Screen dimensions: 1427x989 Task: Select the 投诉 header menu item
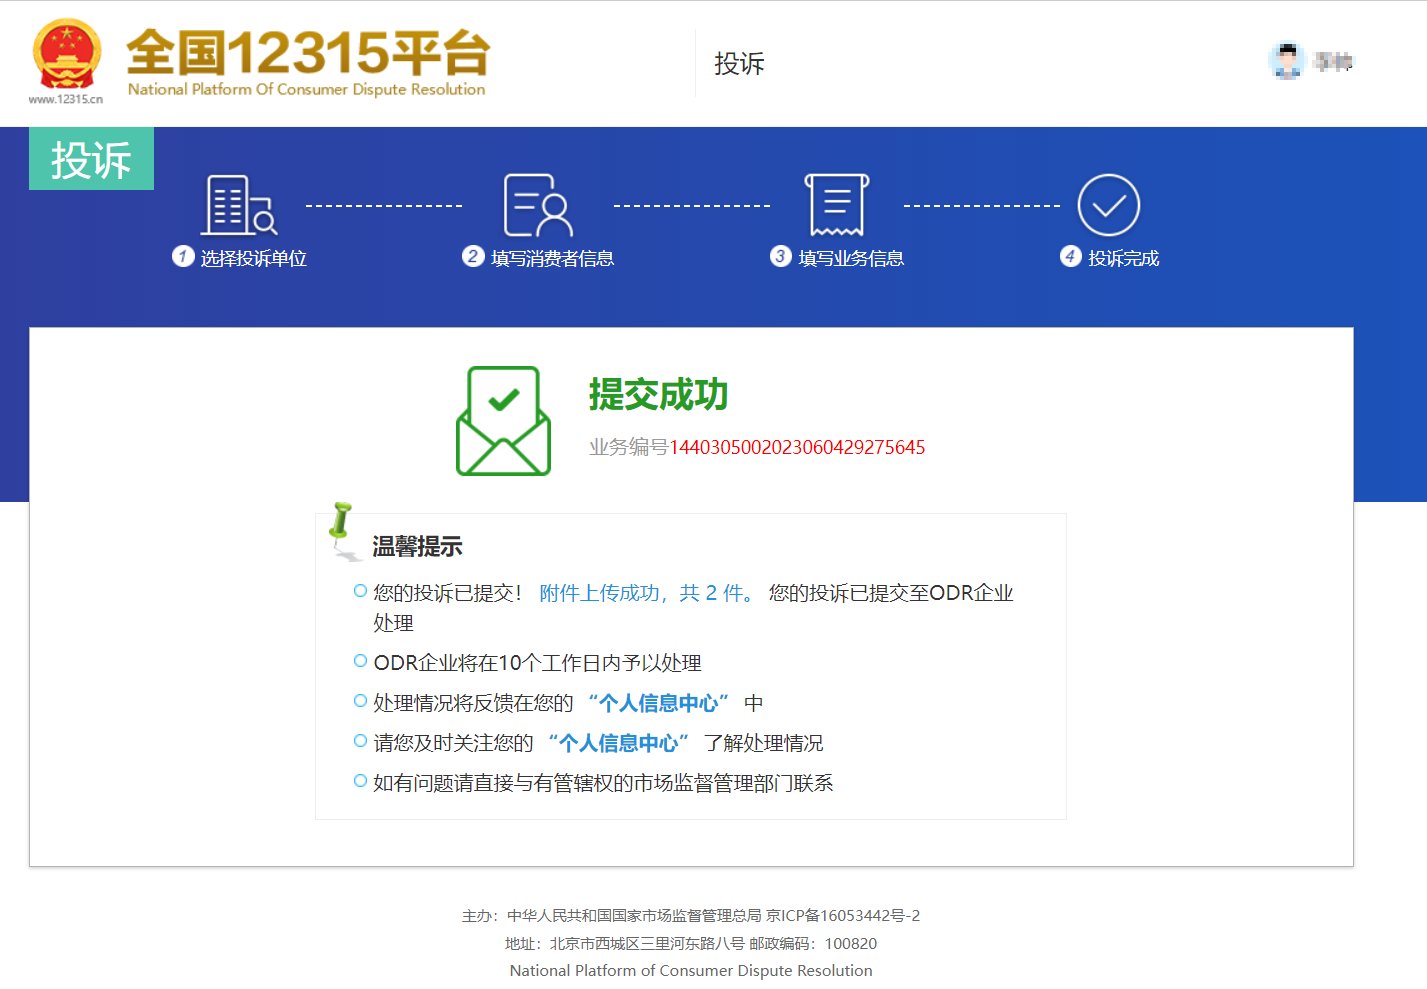739,64
